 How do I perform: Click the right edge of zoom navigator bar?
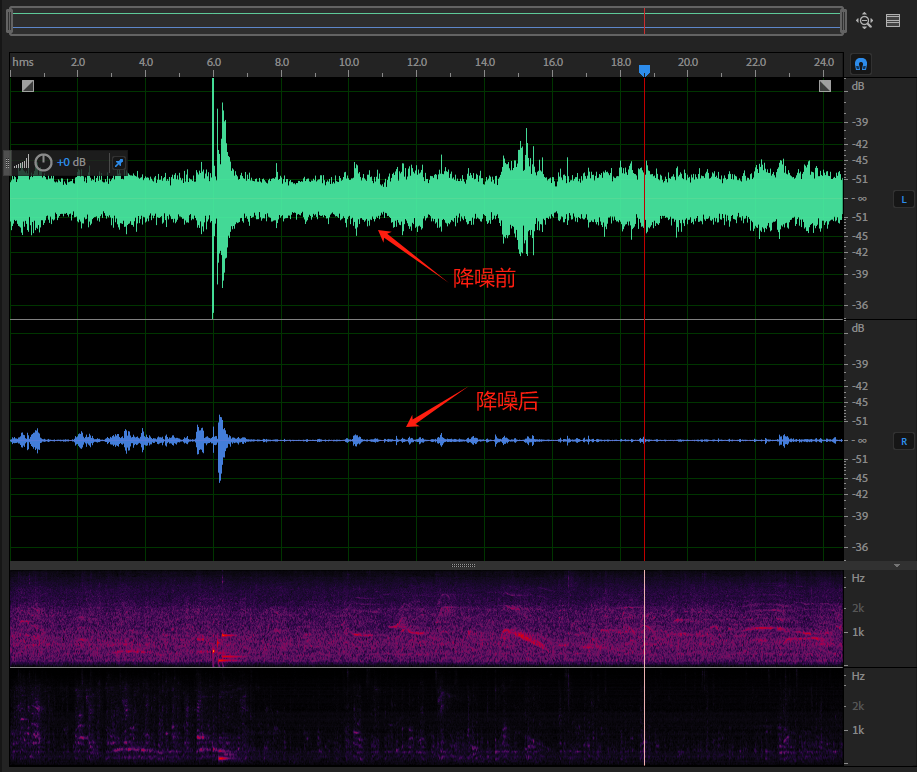[x=845, y=20]
